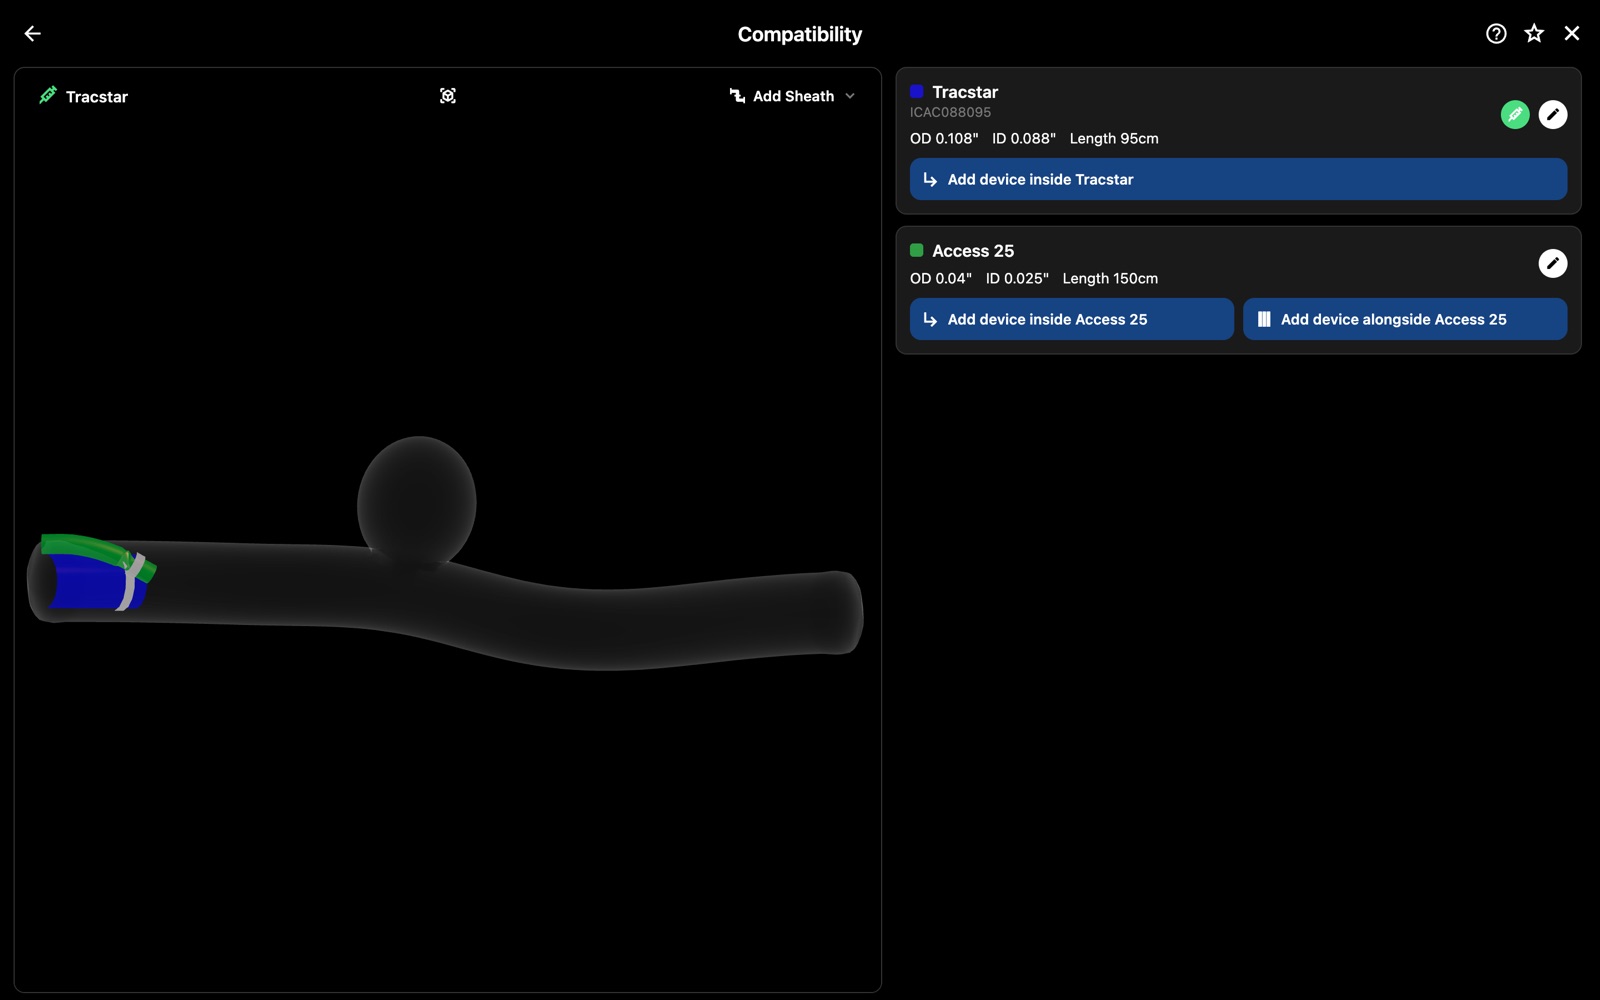Click the Tracstar label in the viewer header
This screenshot has height=1000, width=1600.
click(x=97, y=97)
